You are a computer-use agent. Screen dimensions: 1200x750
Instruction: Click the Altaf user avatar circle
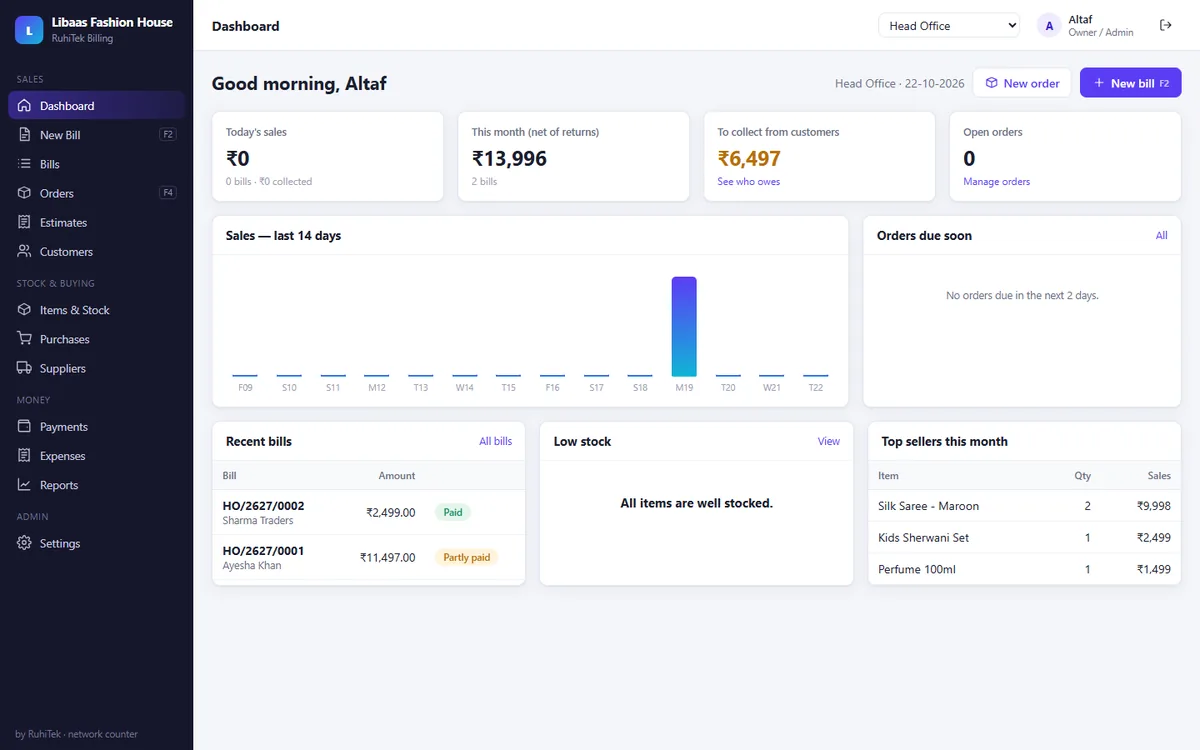[1049, 26]
